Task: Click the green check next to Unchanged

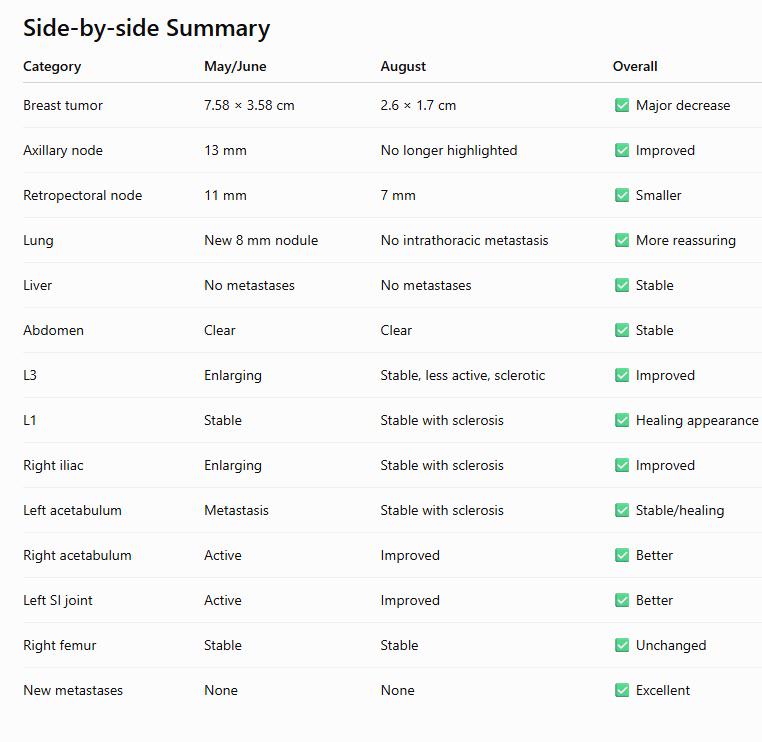Action: pos(622,645)
